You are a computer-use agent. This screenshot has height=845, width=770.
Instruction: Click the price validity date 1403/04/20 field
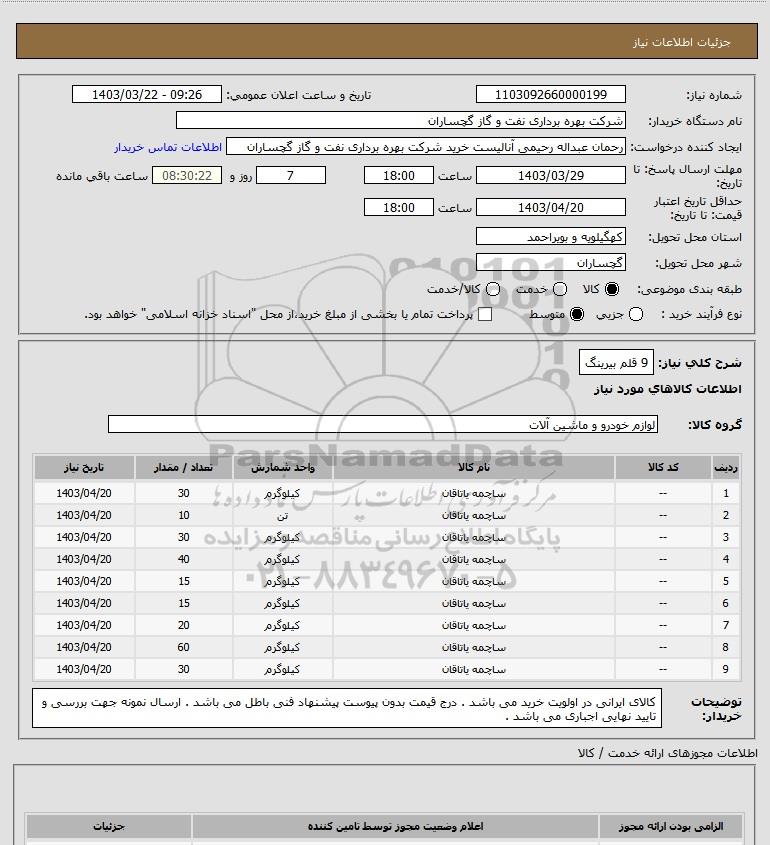pyautogui.click(x=551, y=207)
